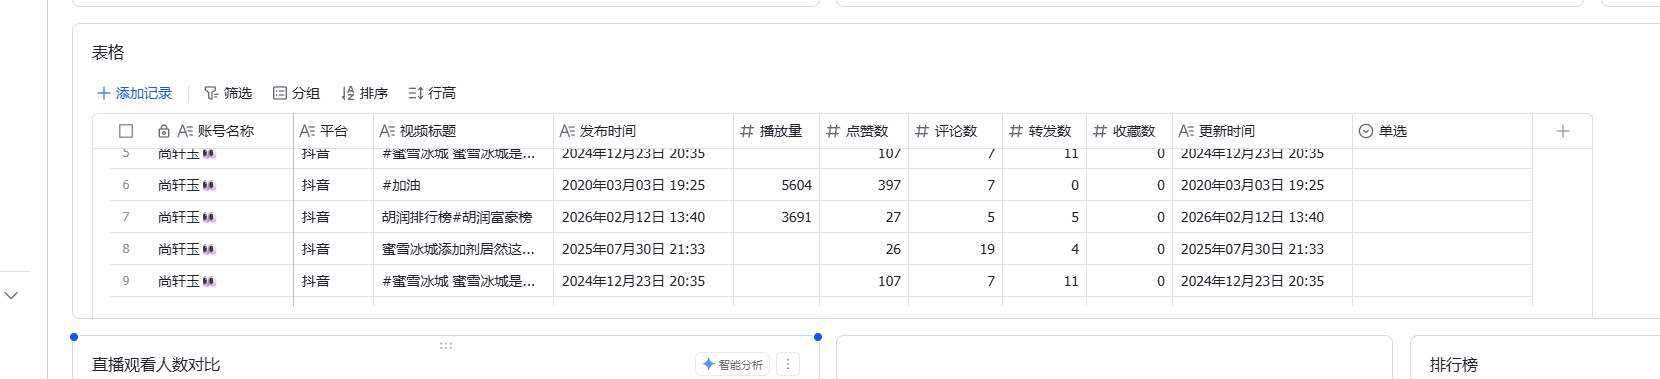This screenshot has width=1660, height=379.
Task: Open the 排序 sort option
Action: click(364, 93)
